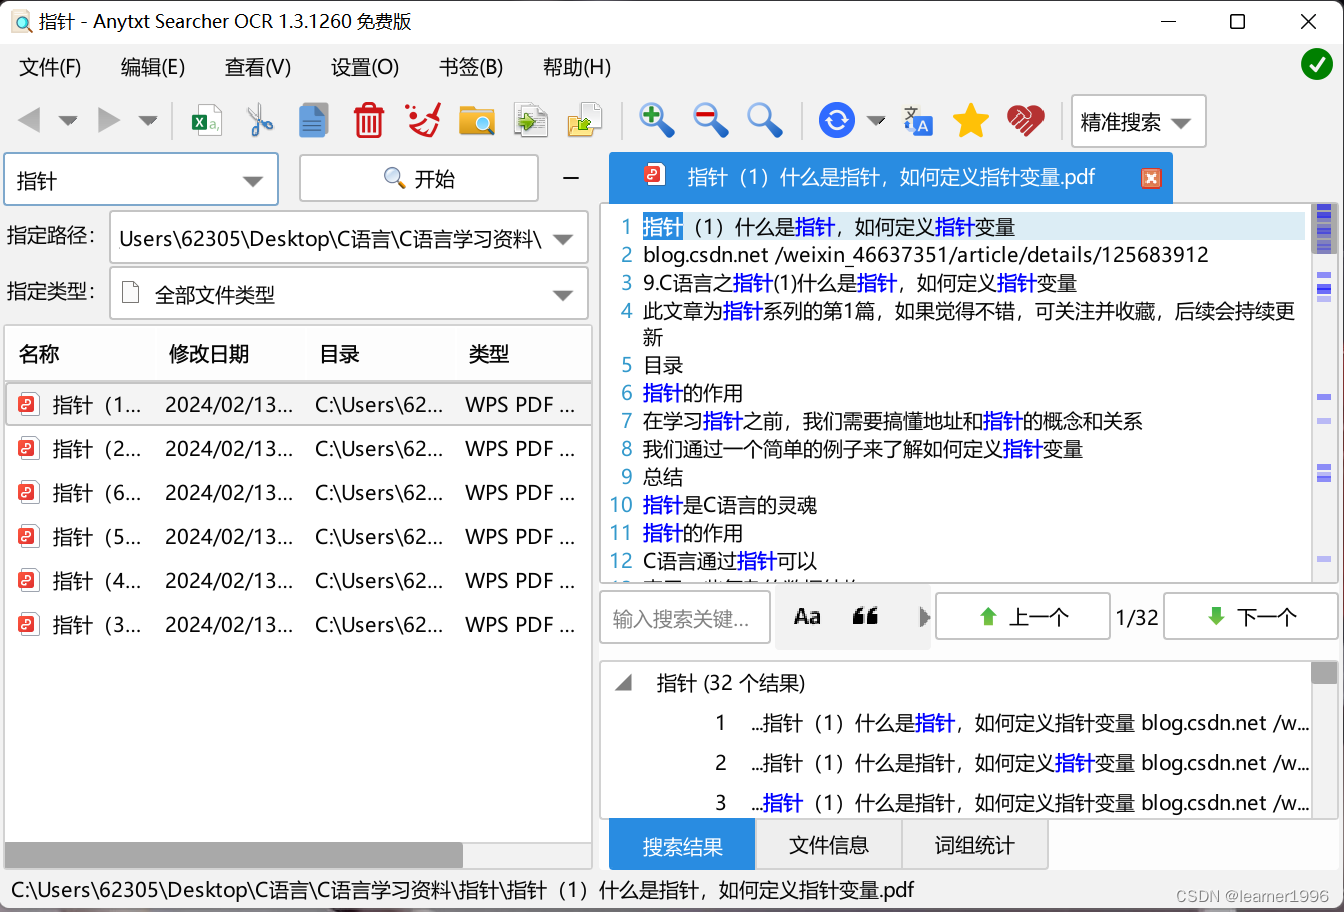Image resolution: width=1344 pixels, height=912 pixels.
Task: Open the 指定路径 path dropdown
Action: tap(563, 239)
